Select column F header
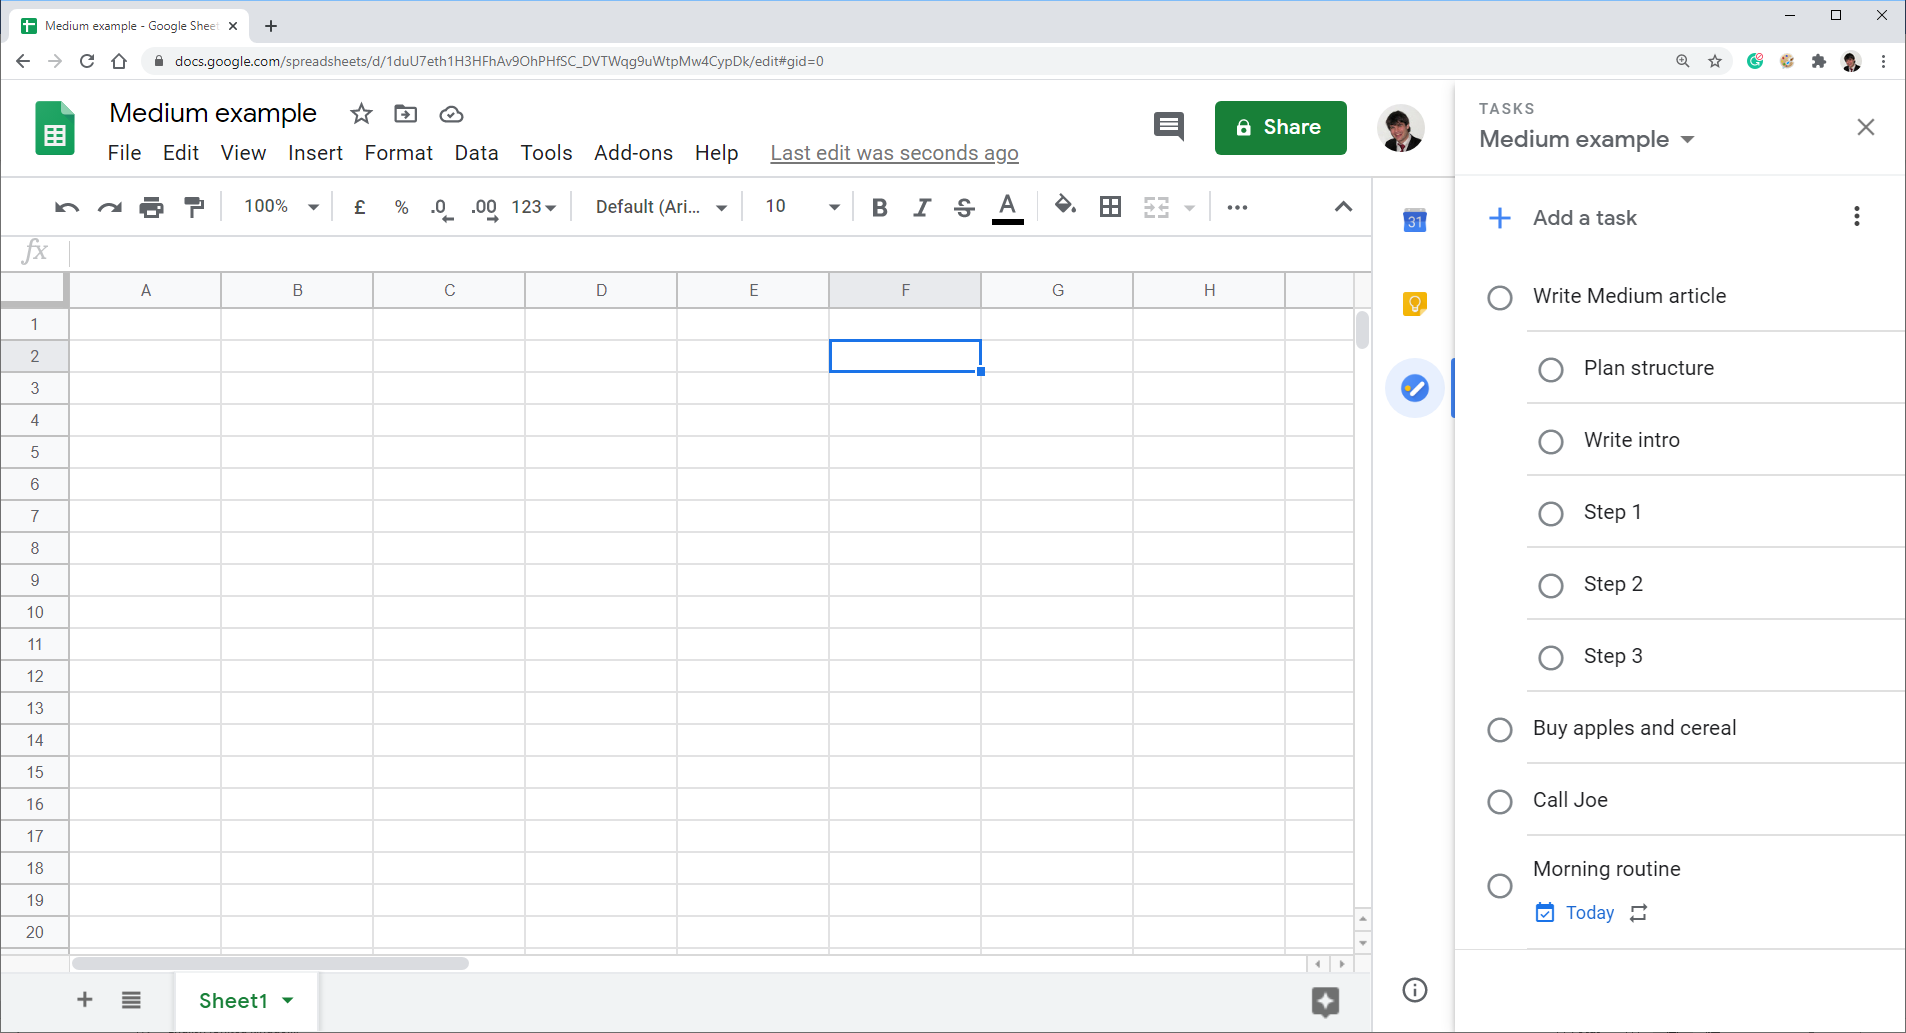This screenshot has width=1906, height=1033. (905, 290)
